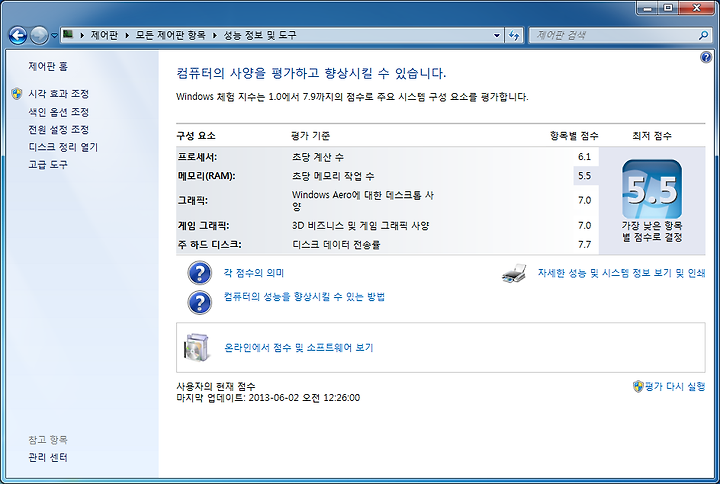Screen dimensions: 720x484
Task: Click the 5.5 base score badge
Action: point(652,189)
